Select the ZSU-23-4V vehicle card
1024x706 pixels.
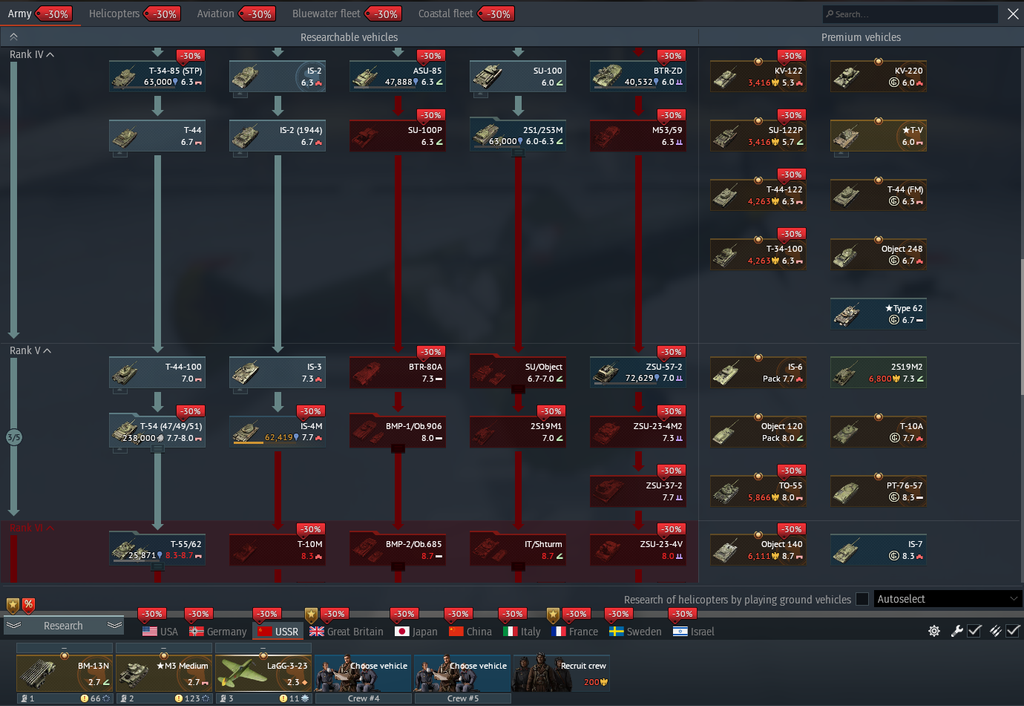click(x=638, y=549)
